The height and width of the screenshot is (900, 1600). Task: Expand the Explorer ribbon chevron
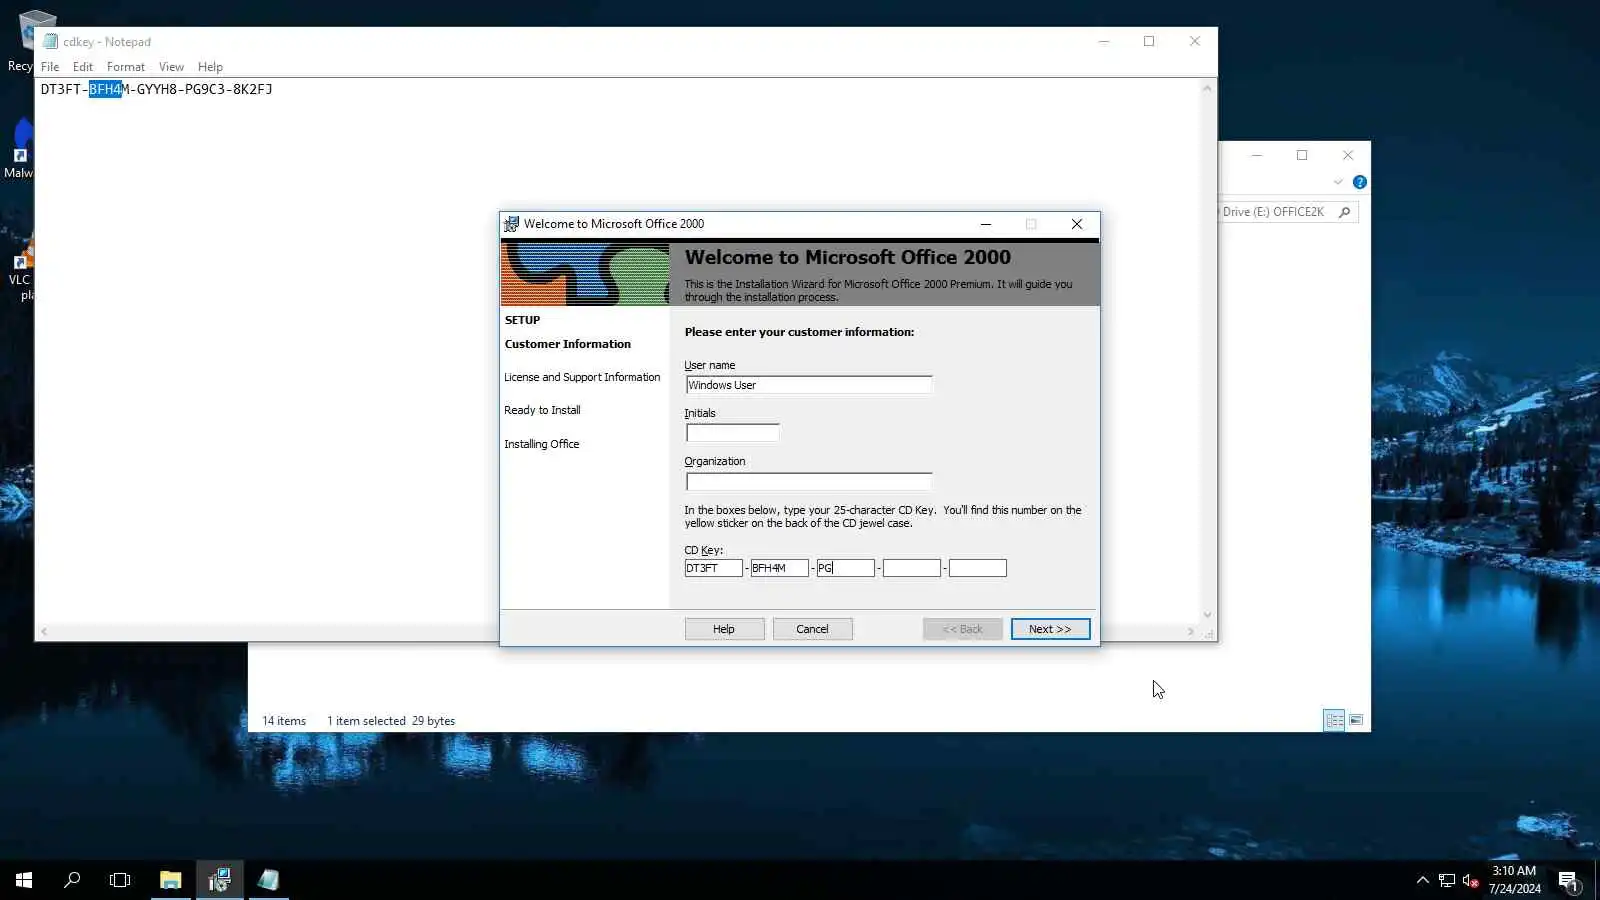coord(1338,182)
